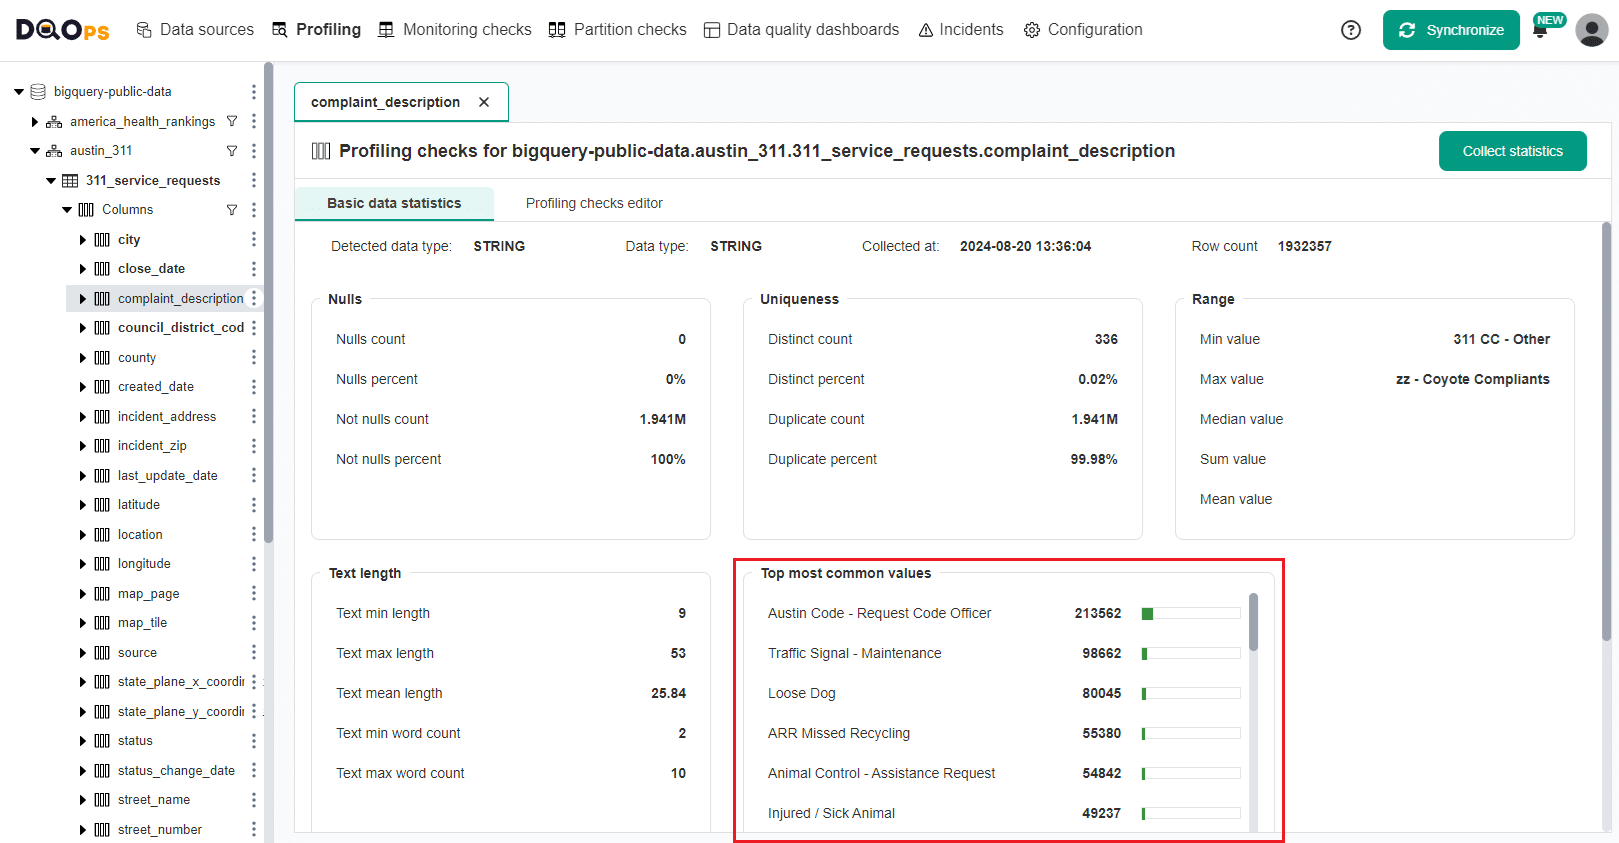1619x843 pixels.
Task: Open the three-dot menu for latitude column
Action: point(253,505)
